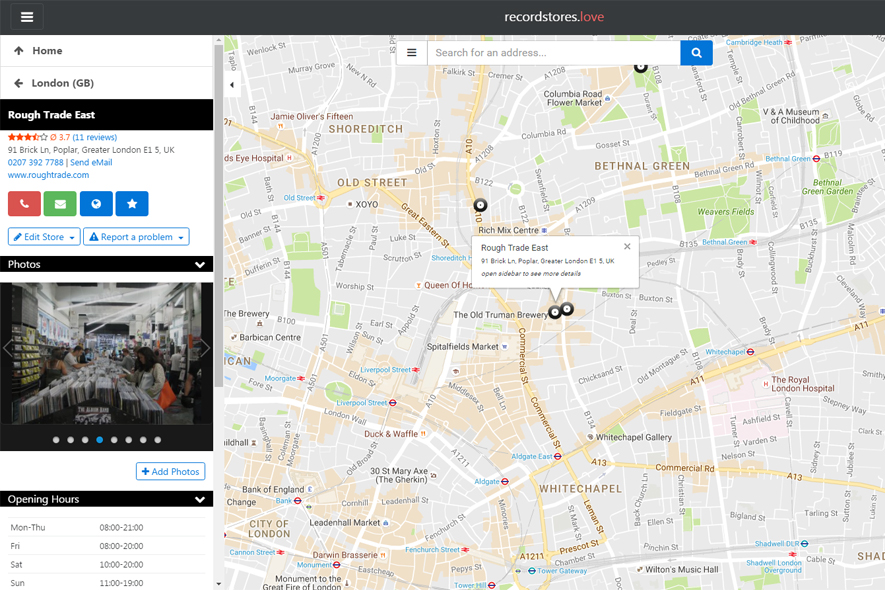The width and height of the screenshot is (885, 590).
Task: Click Whitechapel Gallery map label
Action: coord(634,437)
